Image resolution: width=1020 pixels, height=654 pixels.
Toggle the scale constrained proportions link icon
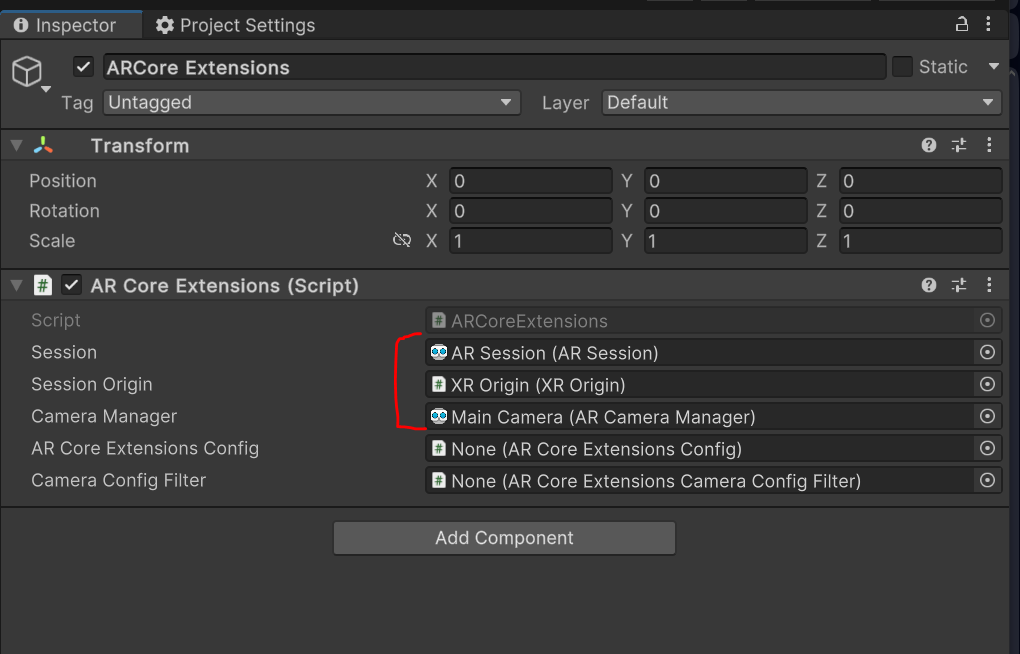402,241
